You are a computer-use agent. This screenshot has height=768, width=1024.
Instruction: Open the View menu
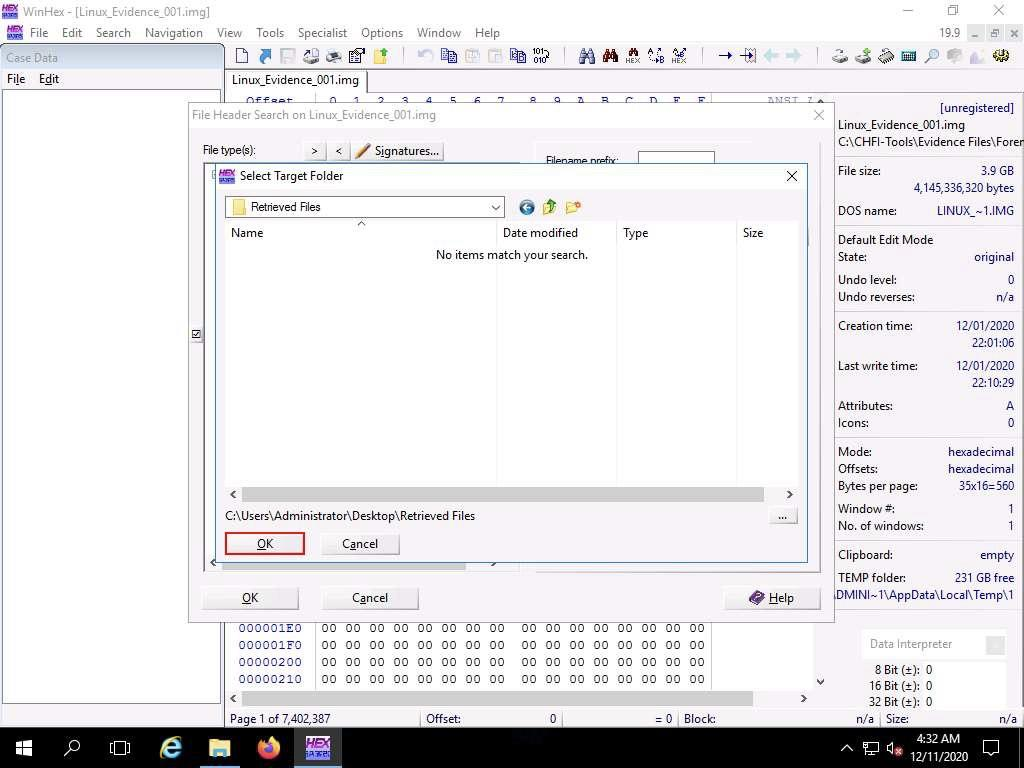229,33
